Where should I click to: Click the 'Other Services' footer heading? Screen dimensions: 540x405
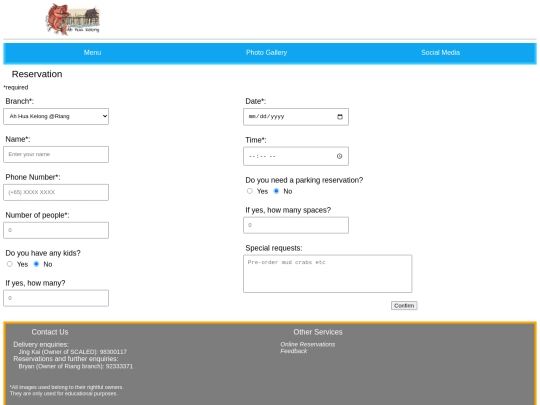tap(318, 332)
